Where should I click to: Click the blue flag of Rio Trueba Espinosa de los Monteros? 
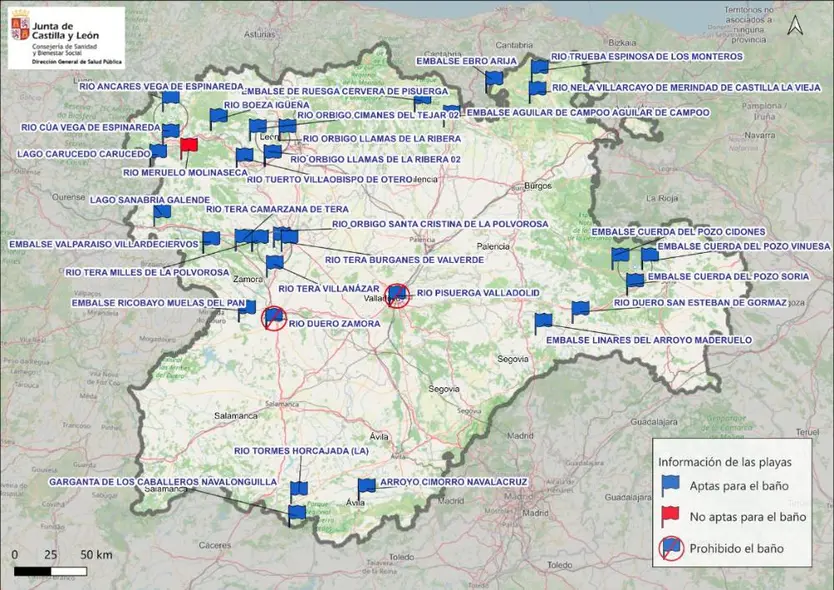(x=539, y=68)
